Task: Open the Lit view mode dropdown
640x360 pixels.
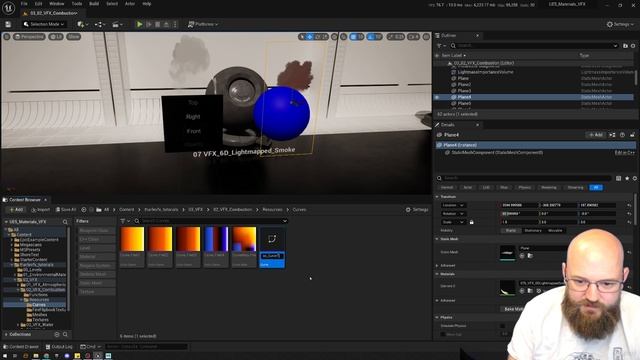Action: [56, 37]
